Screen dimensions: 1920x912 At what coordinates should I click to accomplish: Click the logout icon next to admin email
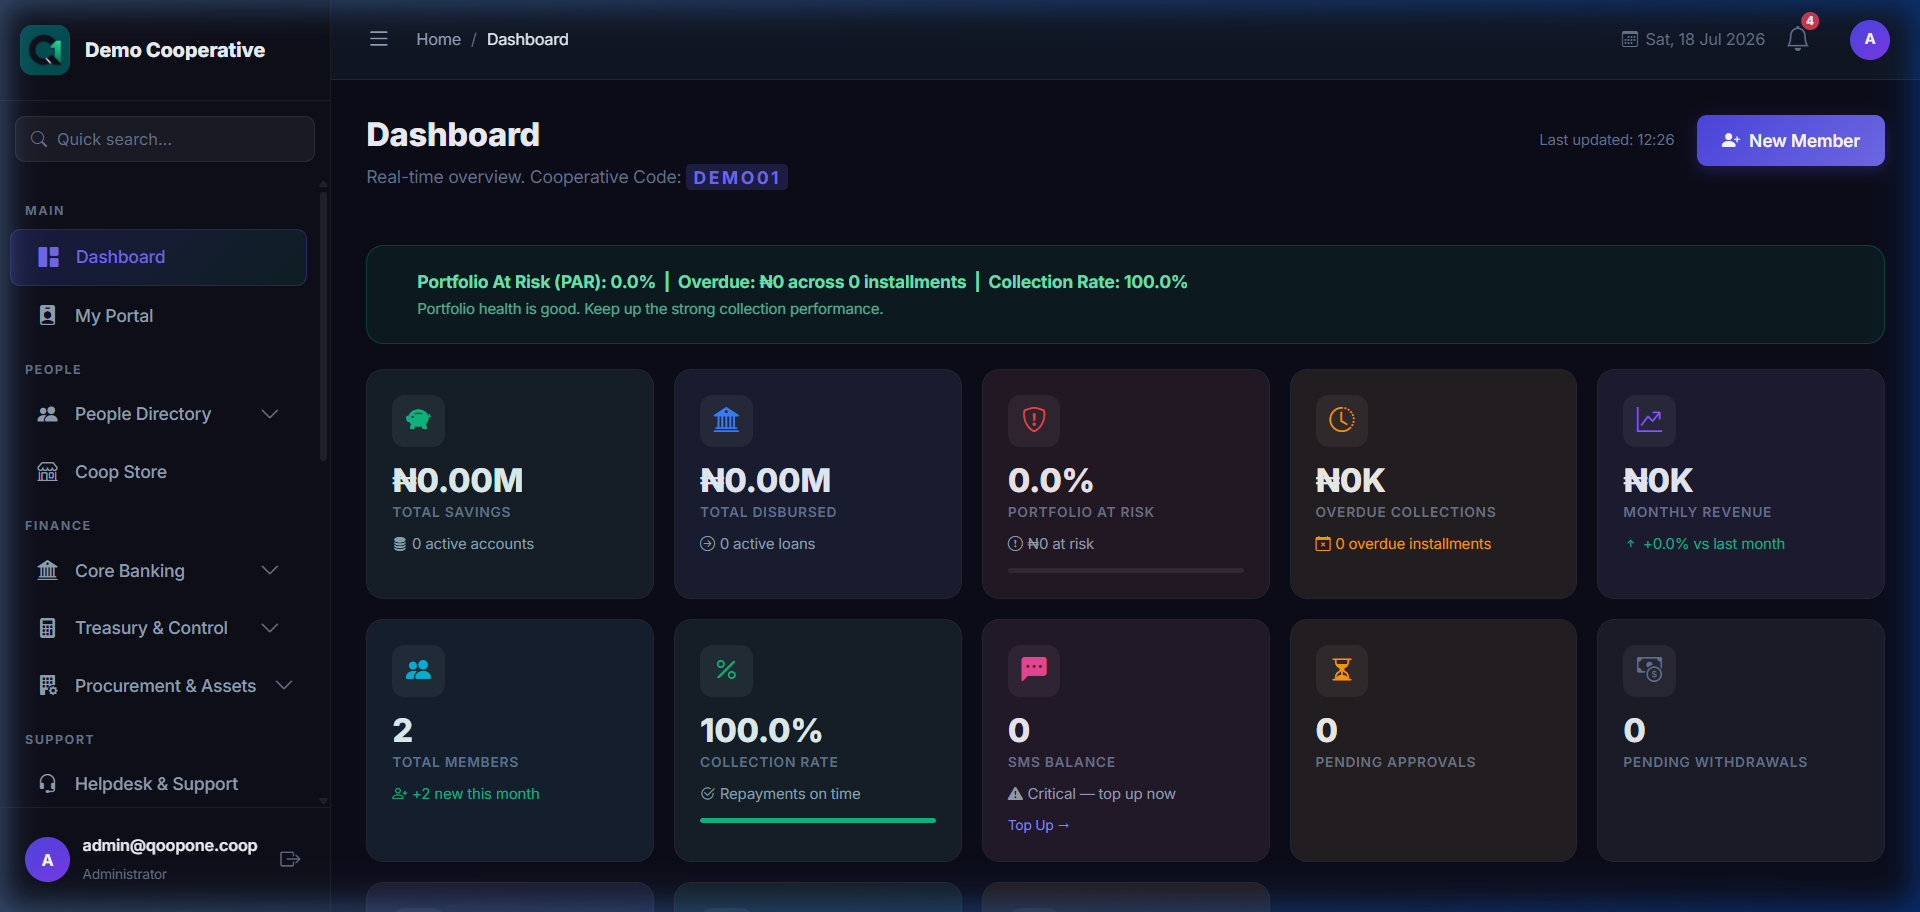point(290,859)
